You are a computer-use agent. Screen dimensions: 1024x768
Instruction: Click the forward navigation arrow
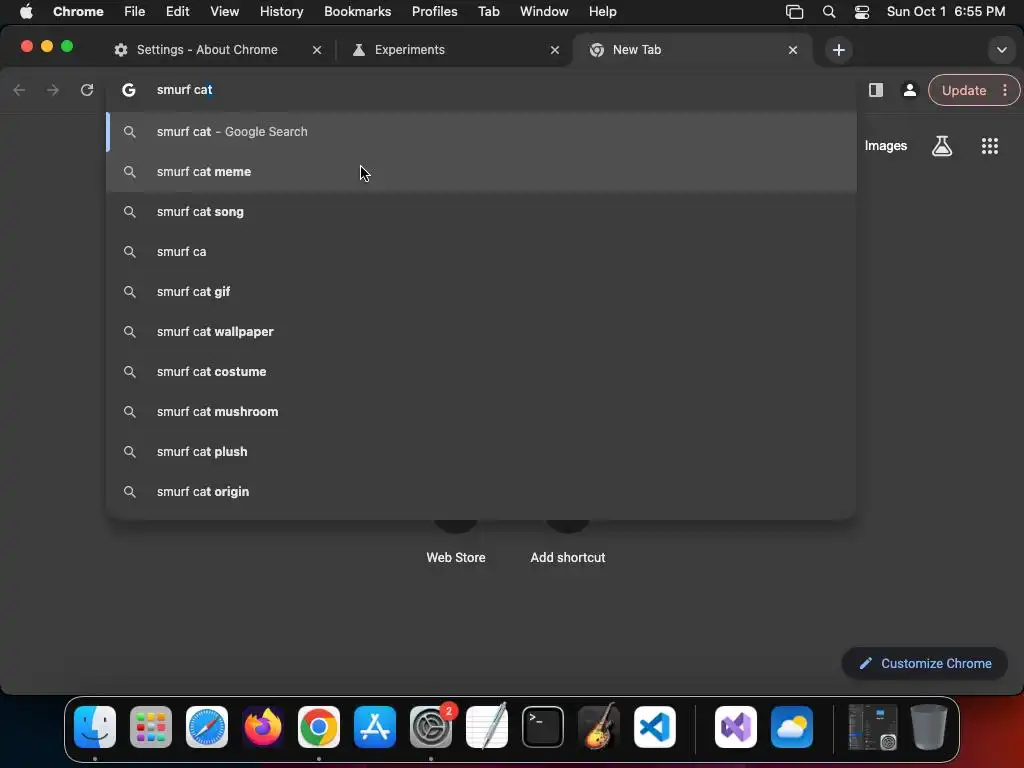tap(53, 90)
